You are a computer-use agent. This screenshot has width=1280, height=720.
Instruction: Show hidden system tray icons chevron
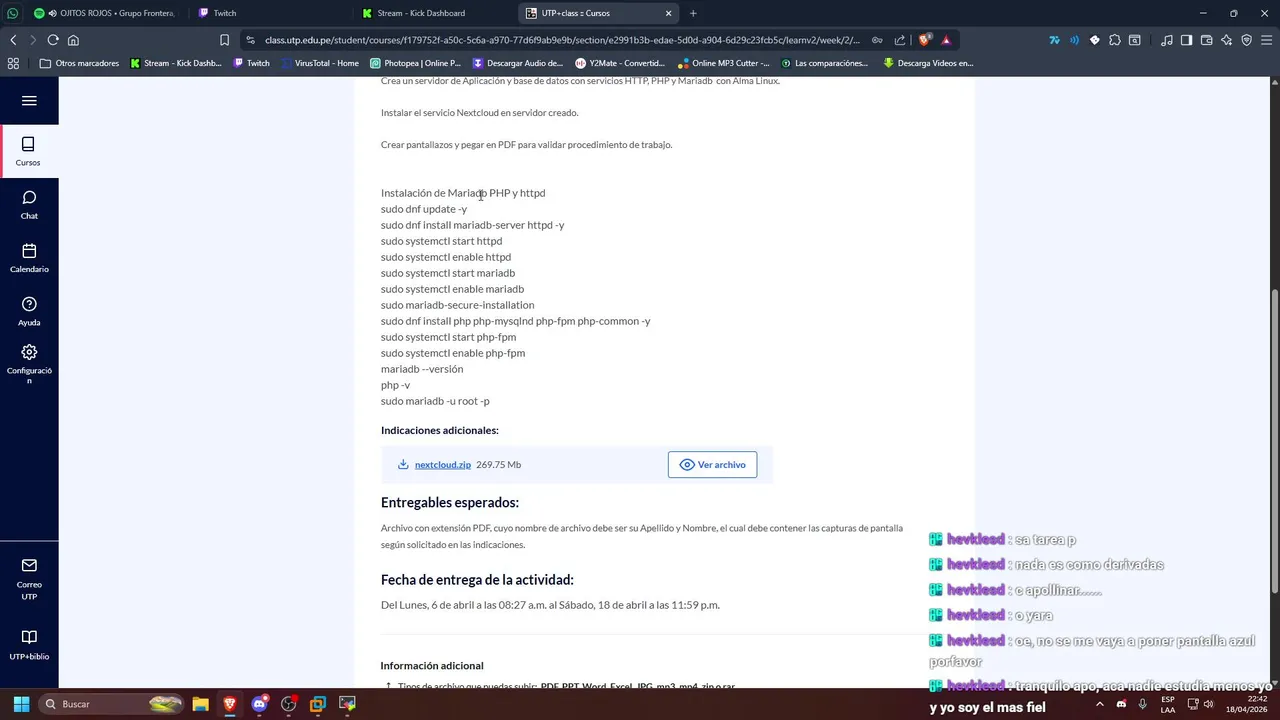pos(1099,704)
